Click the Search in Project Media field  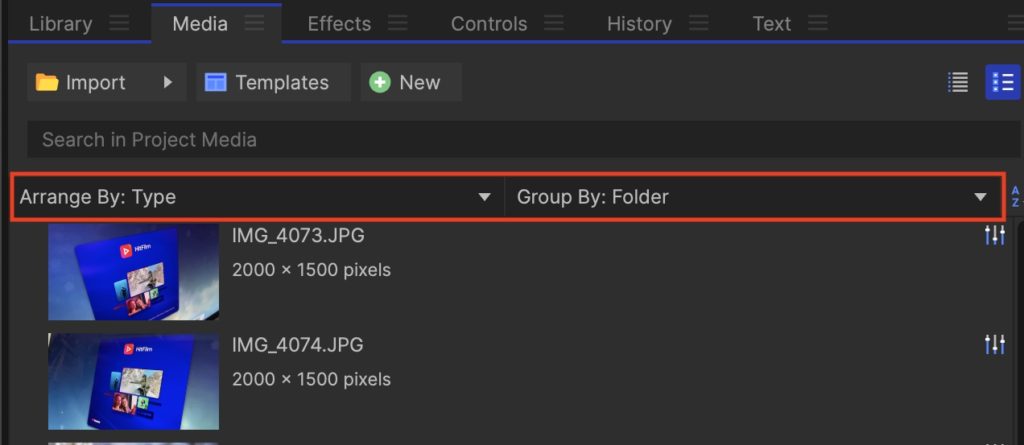tap(500, 140)
